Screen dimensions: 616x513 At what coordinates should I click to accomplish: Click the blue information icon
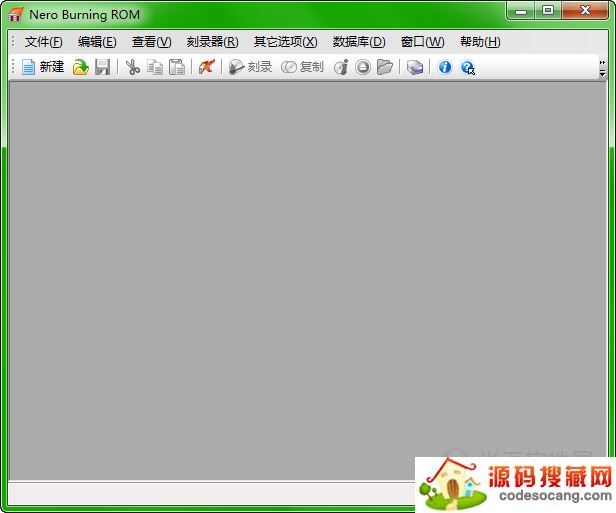point(445,67)
